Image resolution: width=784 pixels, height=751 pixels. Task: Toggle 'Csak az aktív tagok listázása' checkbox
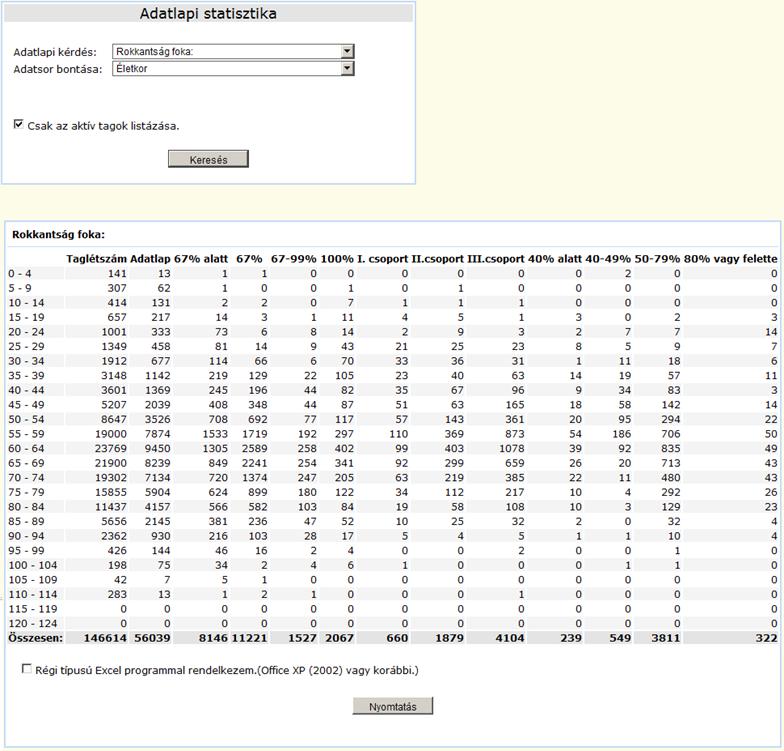(18, 124)
